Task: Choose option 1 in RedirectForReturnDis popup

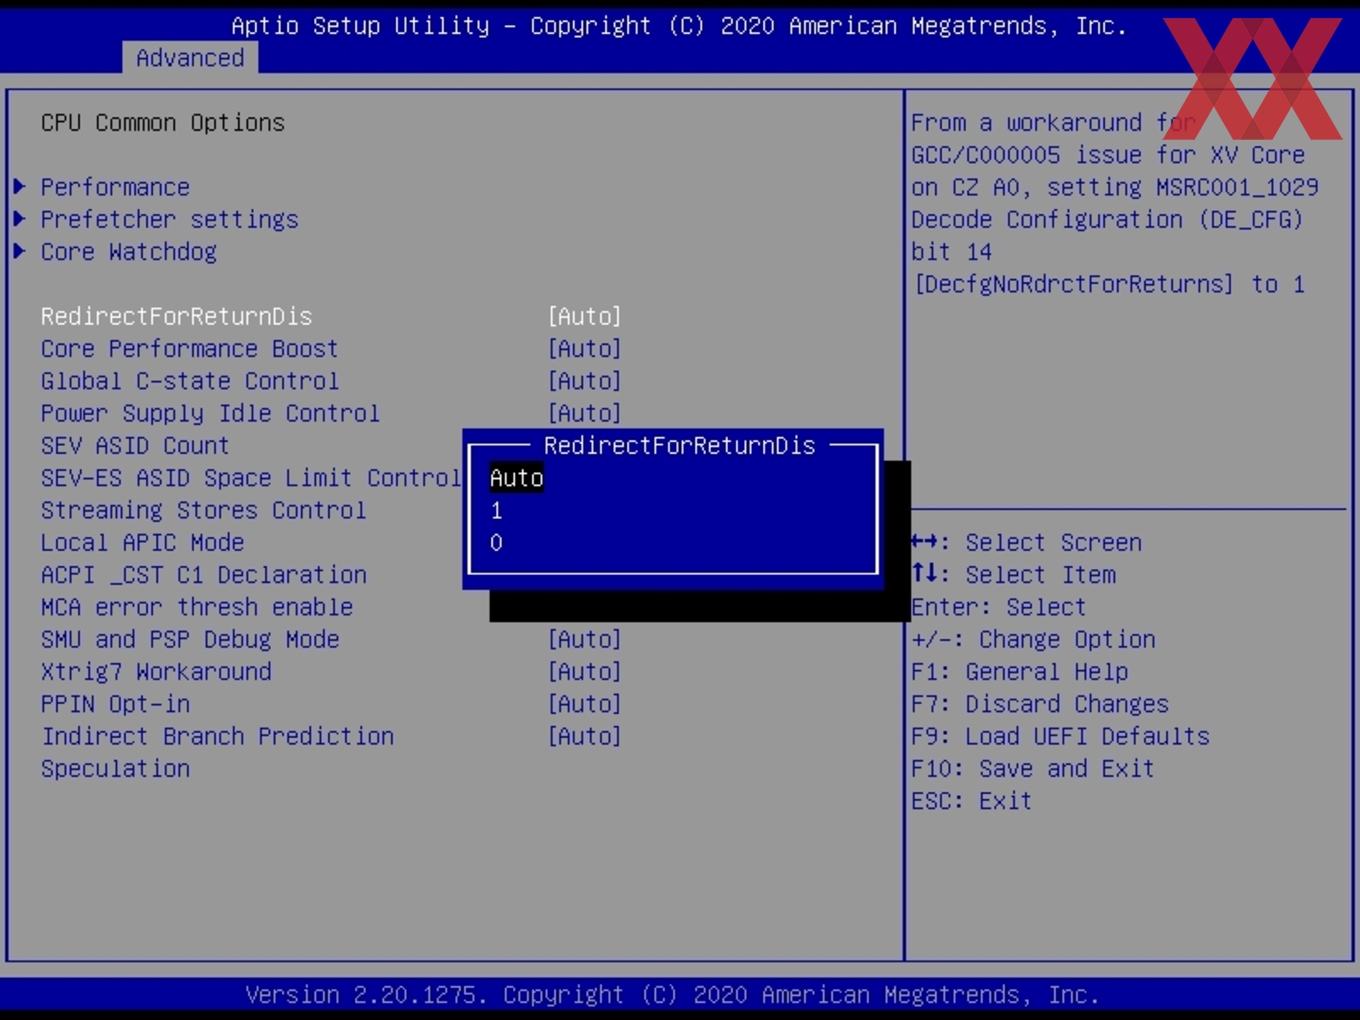Action: pyautogui.click(x=496, y=510)
